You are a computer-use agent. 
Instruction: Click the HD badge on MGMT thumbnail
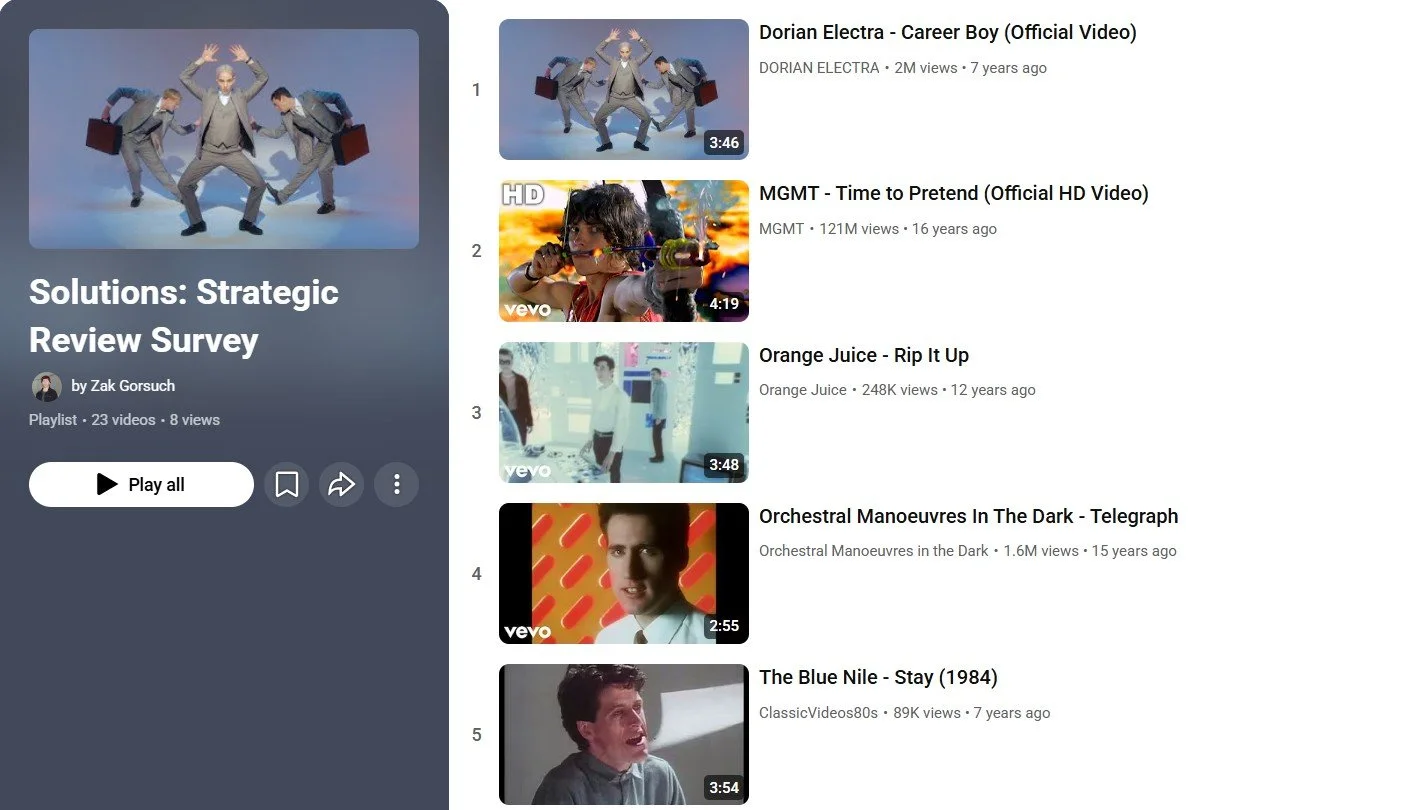524,195
